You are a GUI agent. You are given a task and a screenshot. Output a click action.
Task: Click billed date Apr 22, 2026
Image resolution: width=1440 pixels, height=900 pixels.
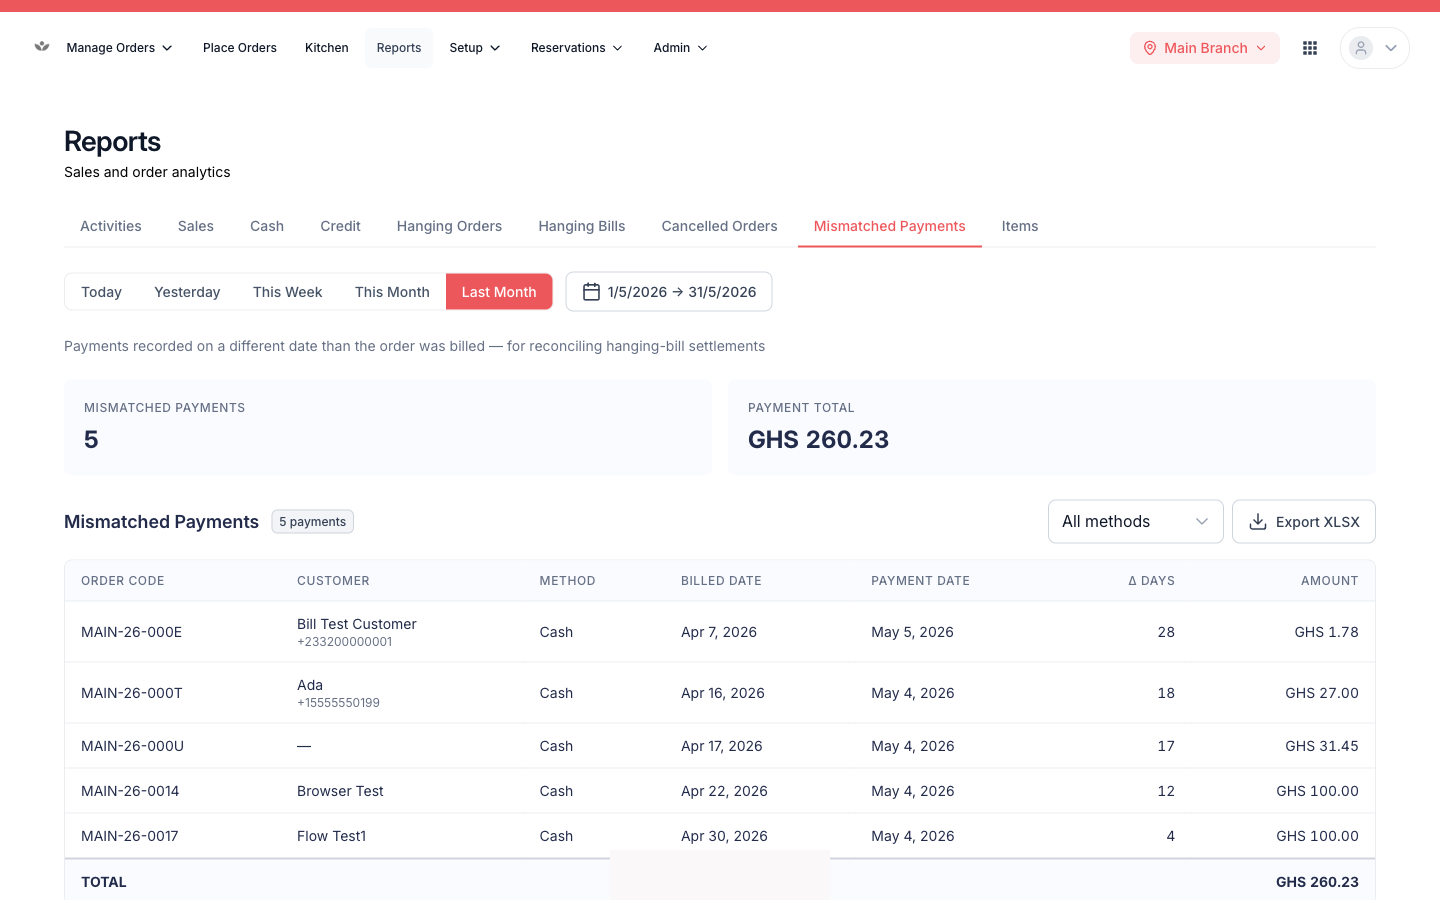[724, 791]
